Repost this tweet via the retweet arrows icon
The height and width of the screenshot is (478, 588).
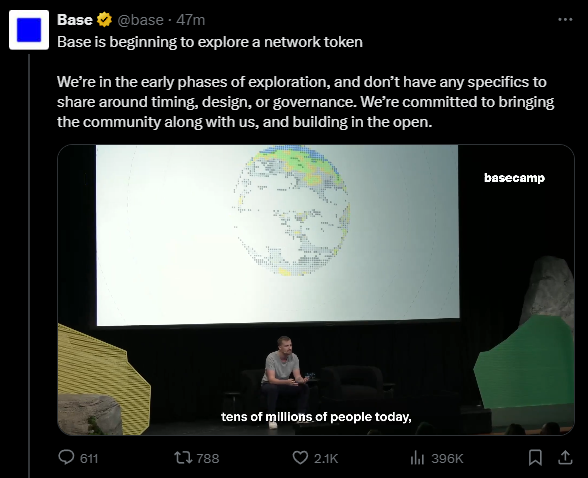[183, 458]
